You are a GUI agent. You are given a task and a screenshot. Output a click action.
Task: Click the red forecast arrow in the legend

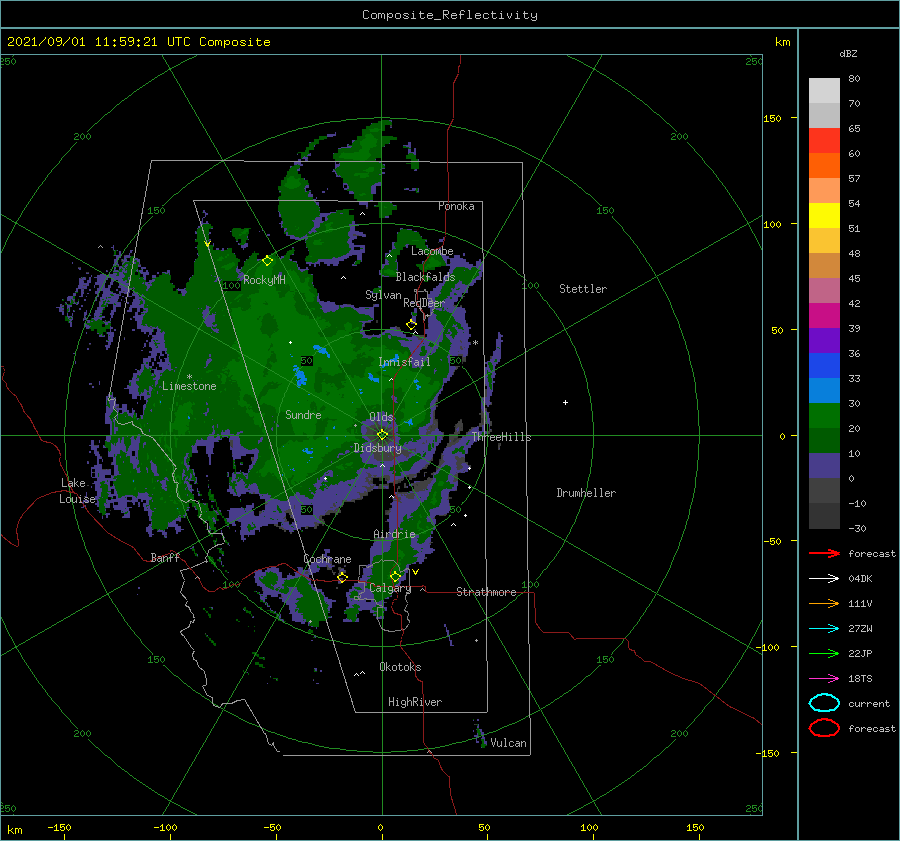coord(824,553)
